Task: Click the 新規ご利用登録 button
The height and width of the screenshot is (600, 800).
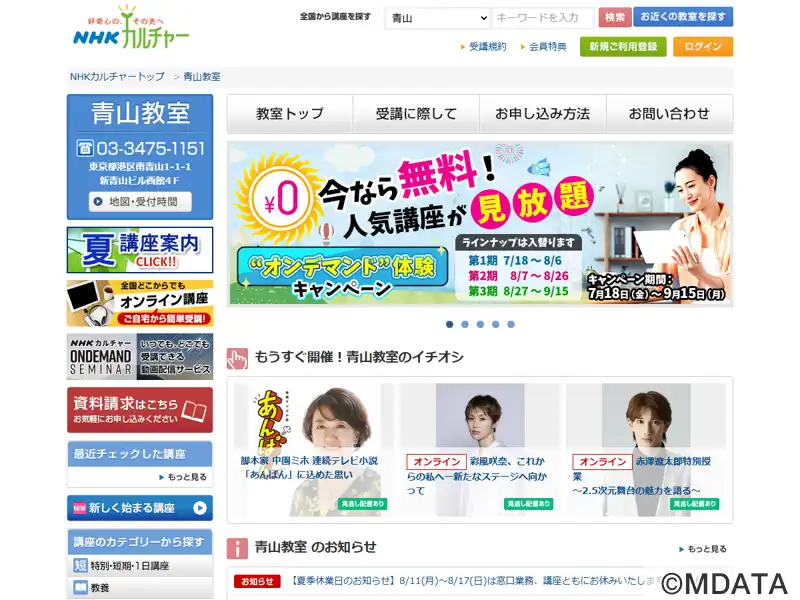Action: (623, 47)
